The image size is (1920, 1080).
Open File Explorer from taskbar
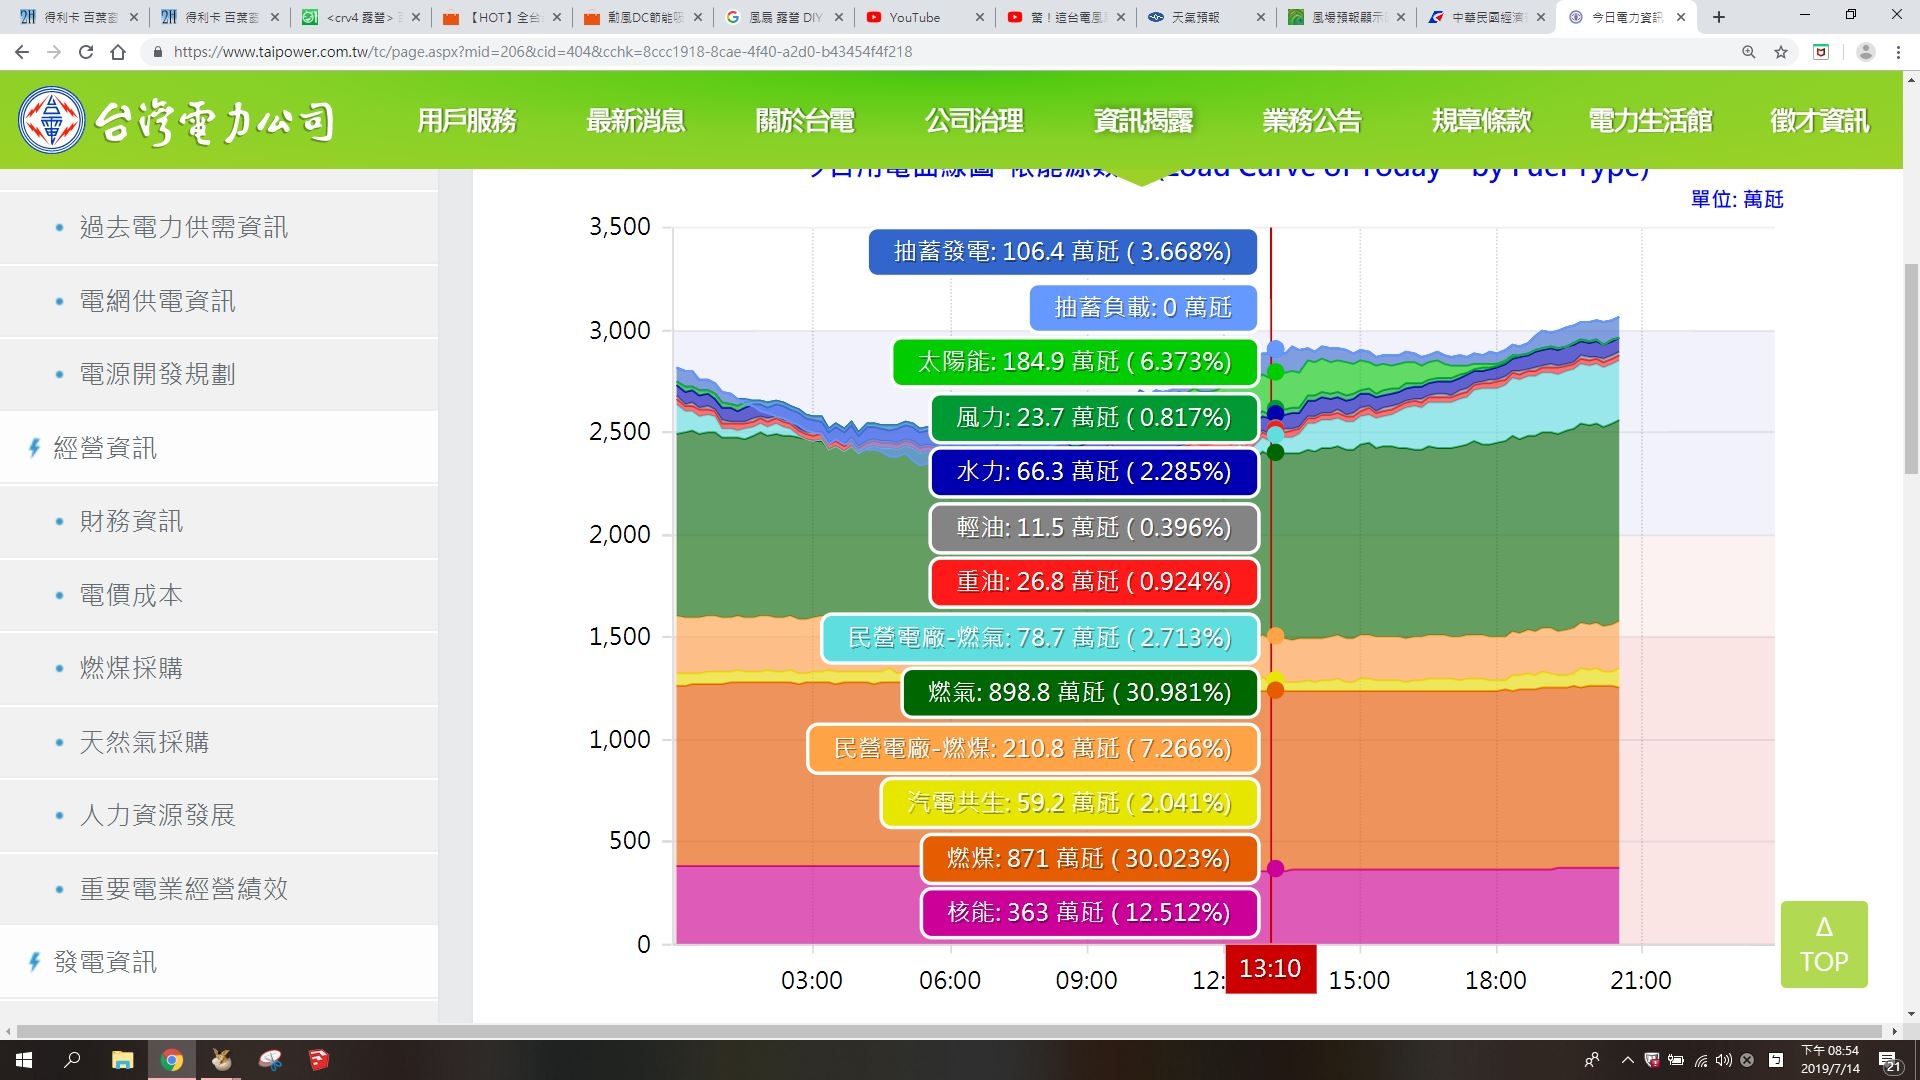click(x=122, y=1060)
